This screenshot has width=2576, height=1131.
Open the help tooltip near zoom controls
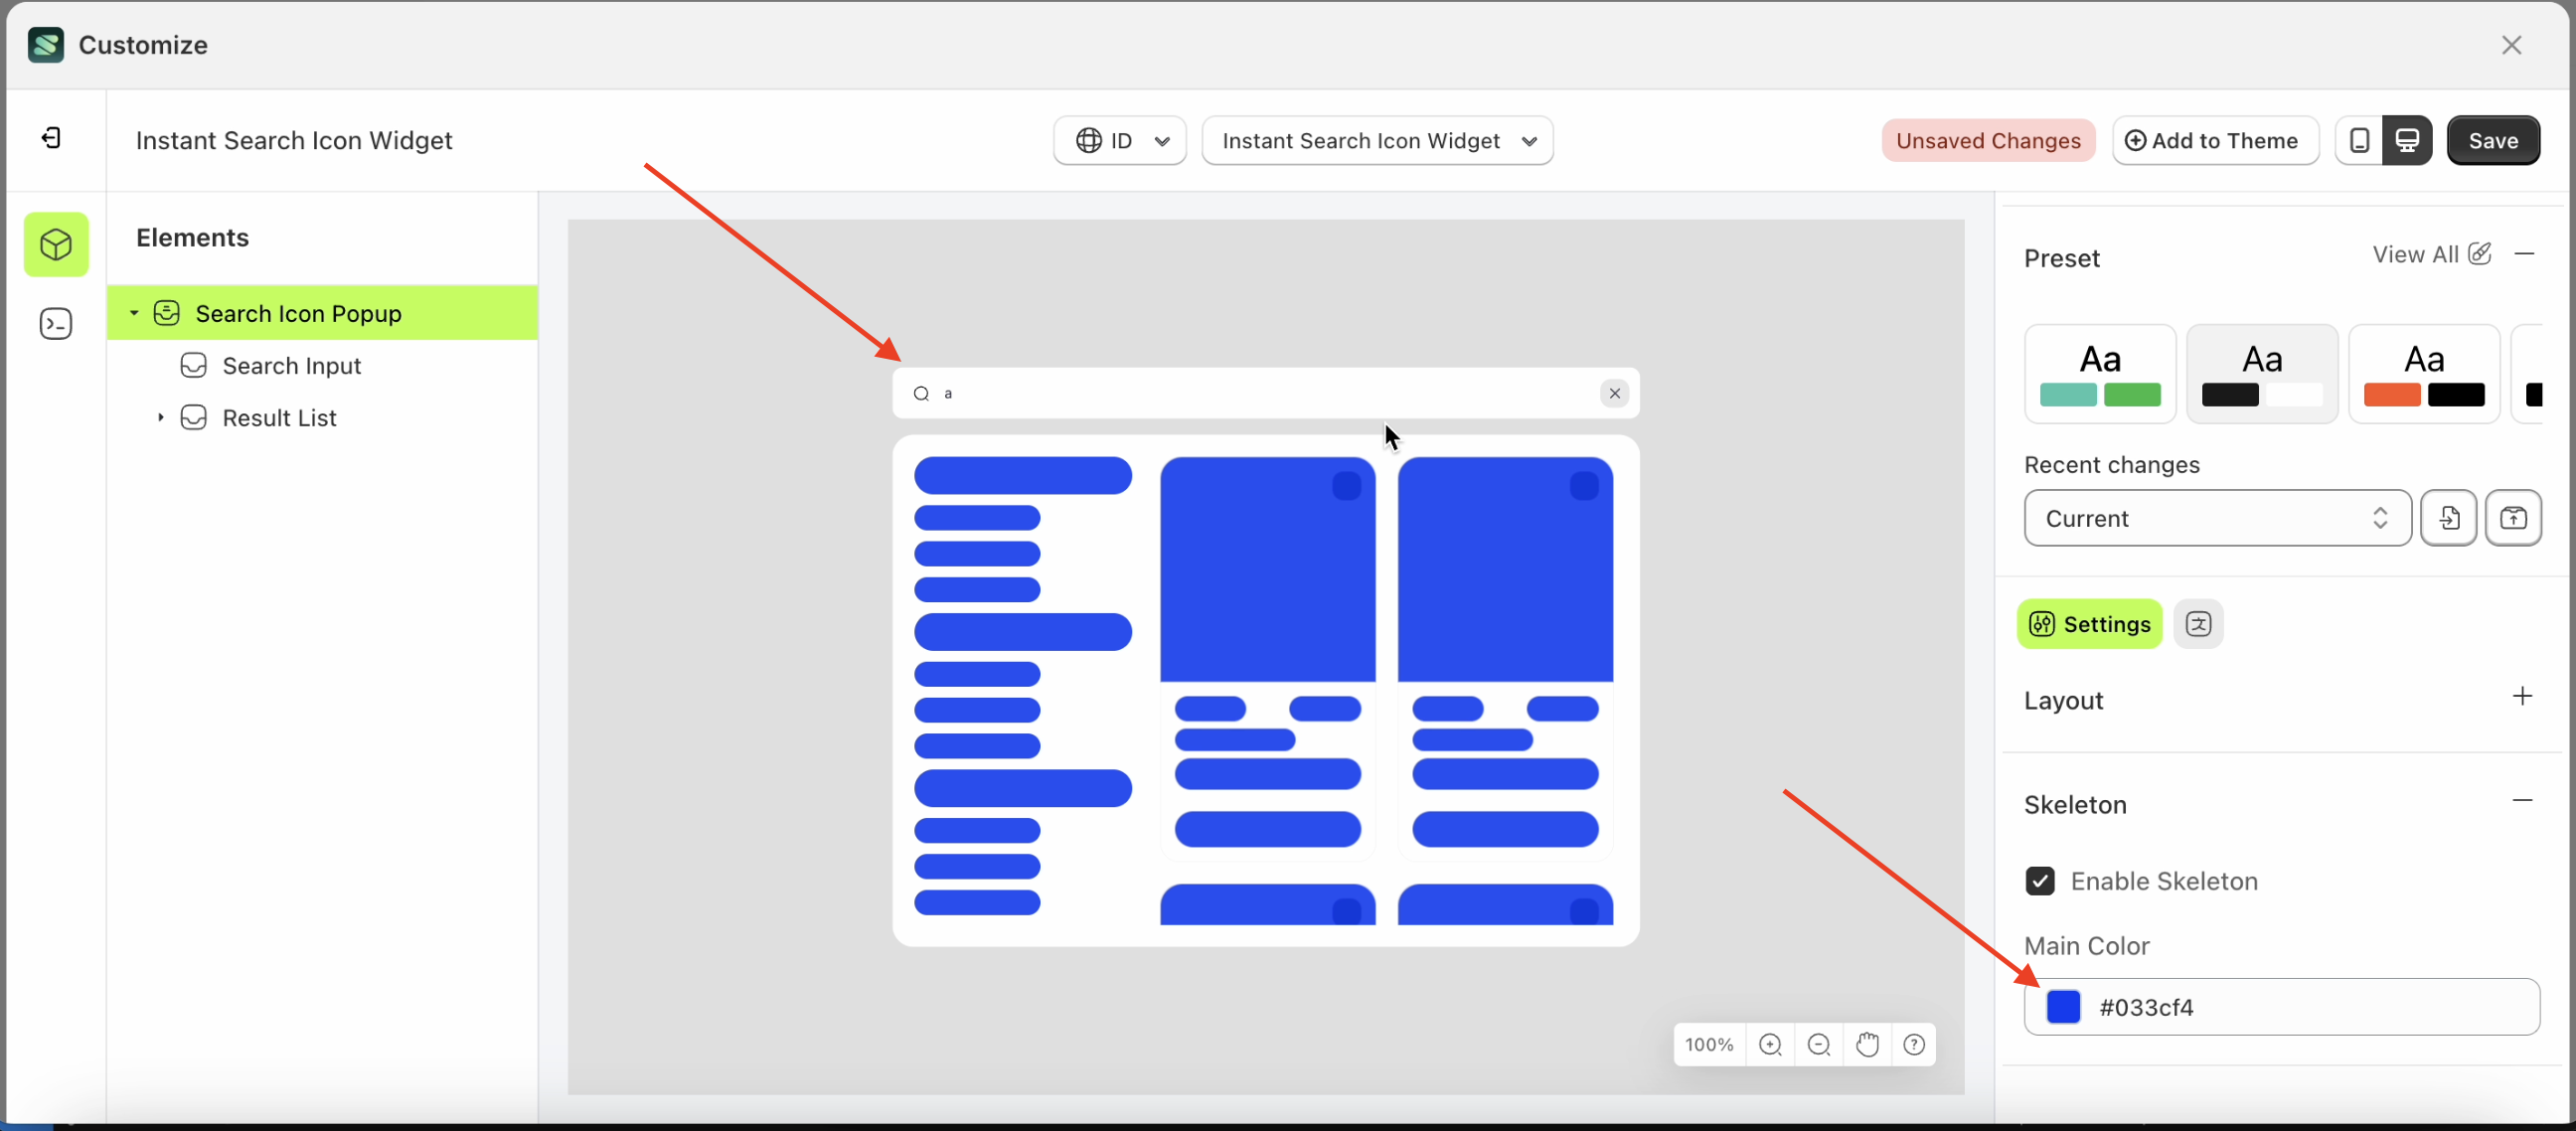(x=1914, y=1044)
